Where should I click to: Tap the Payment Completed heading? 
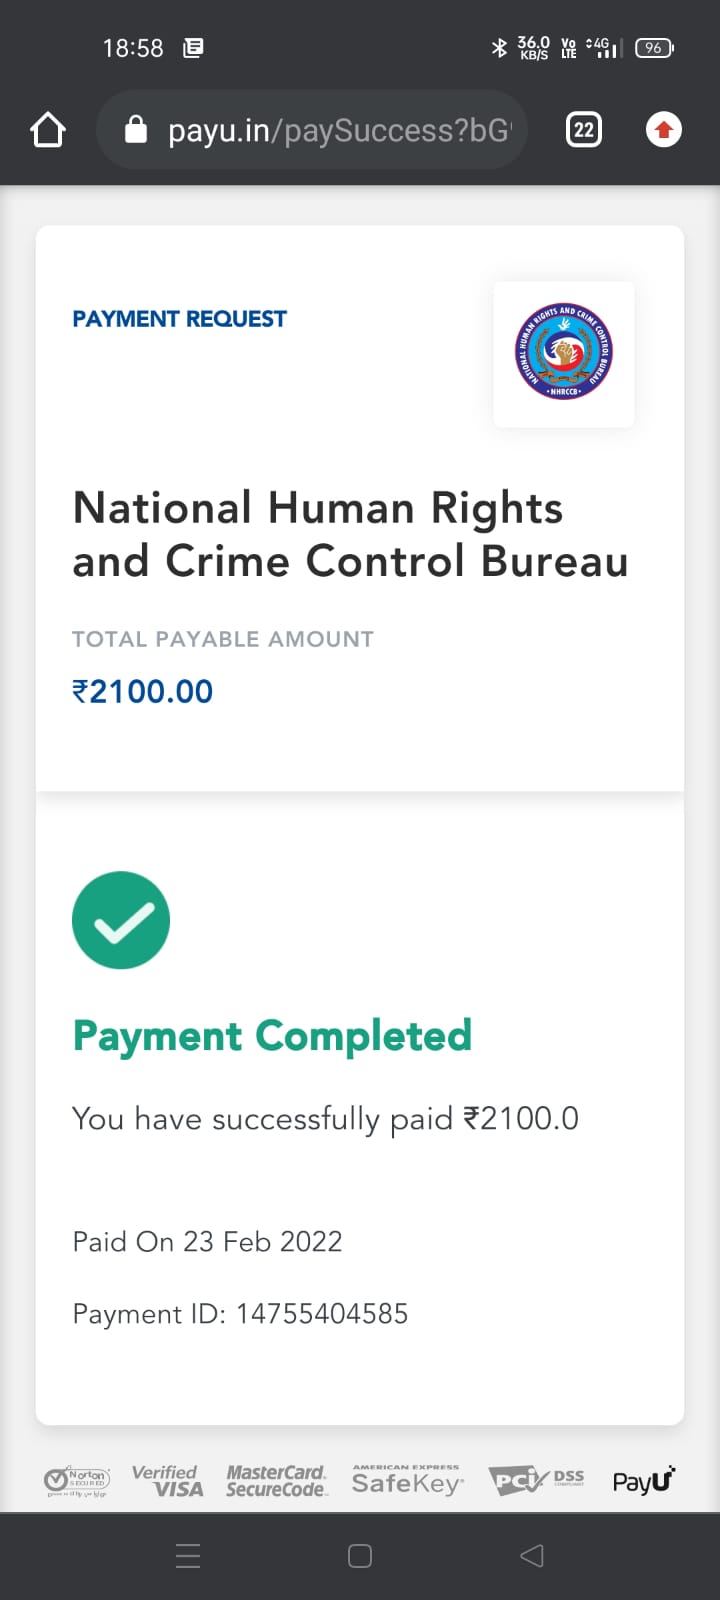click(x=272, y=1036)
